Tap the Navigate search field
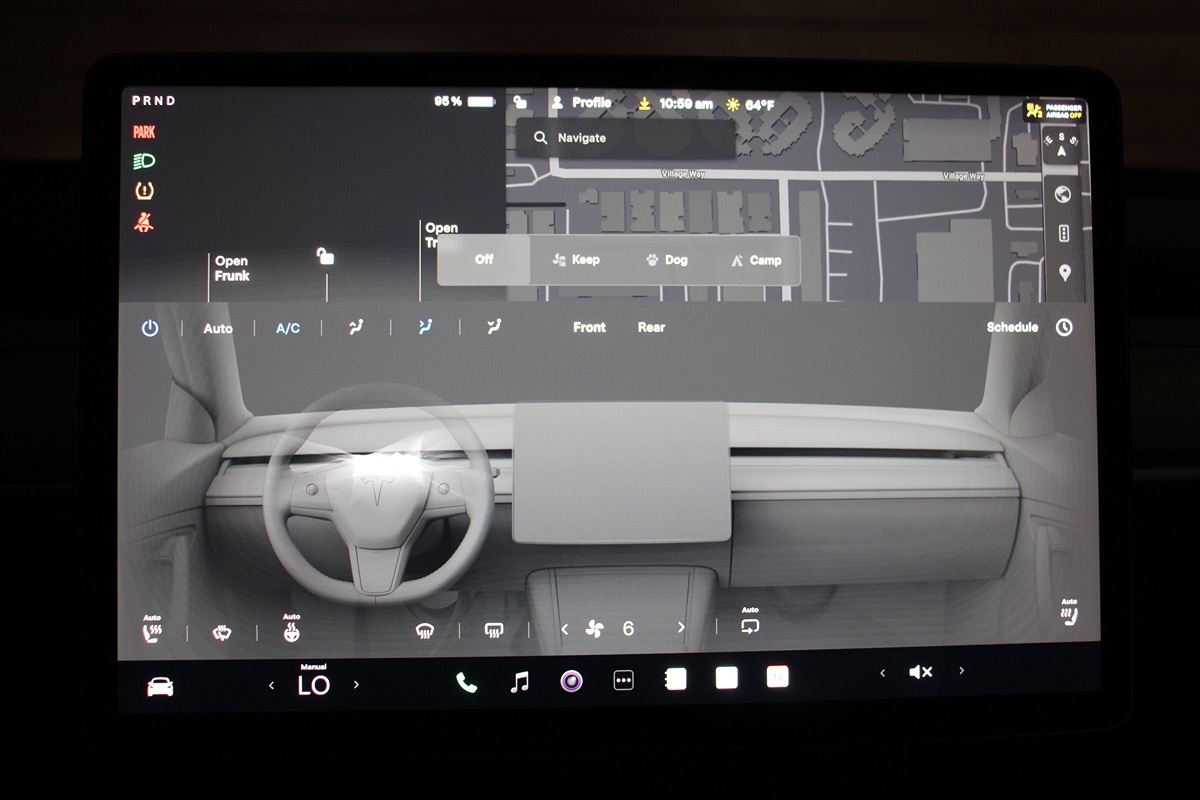1200x800 pixels. [625, 138]
